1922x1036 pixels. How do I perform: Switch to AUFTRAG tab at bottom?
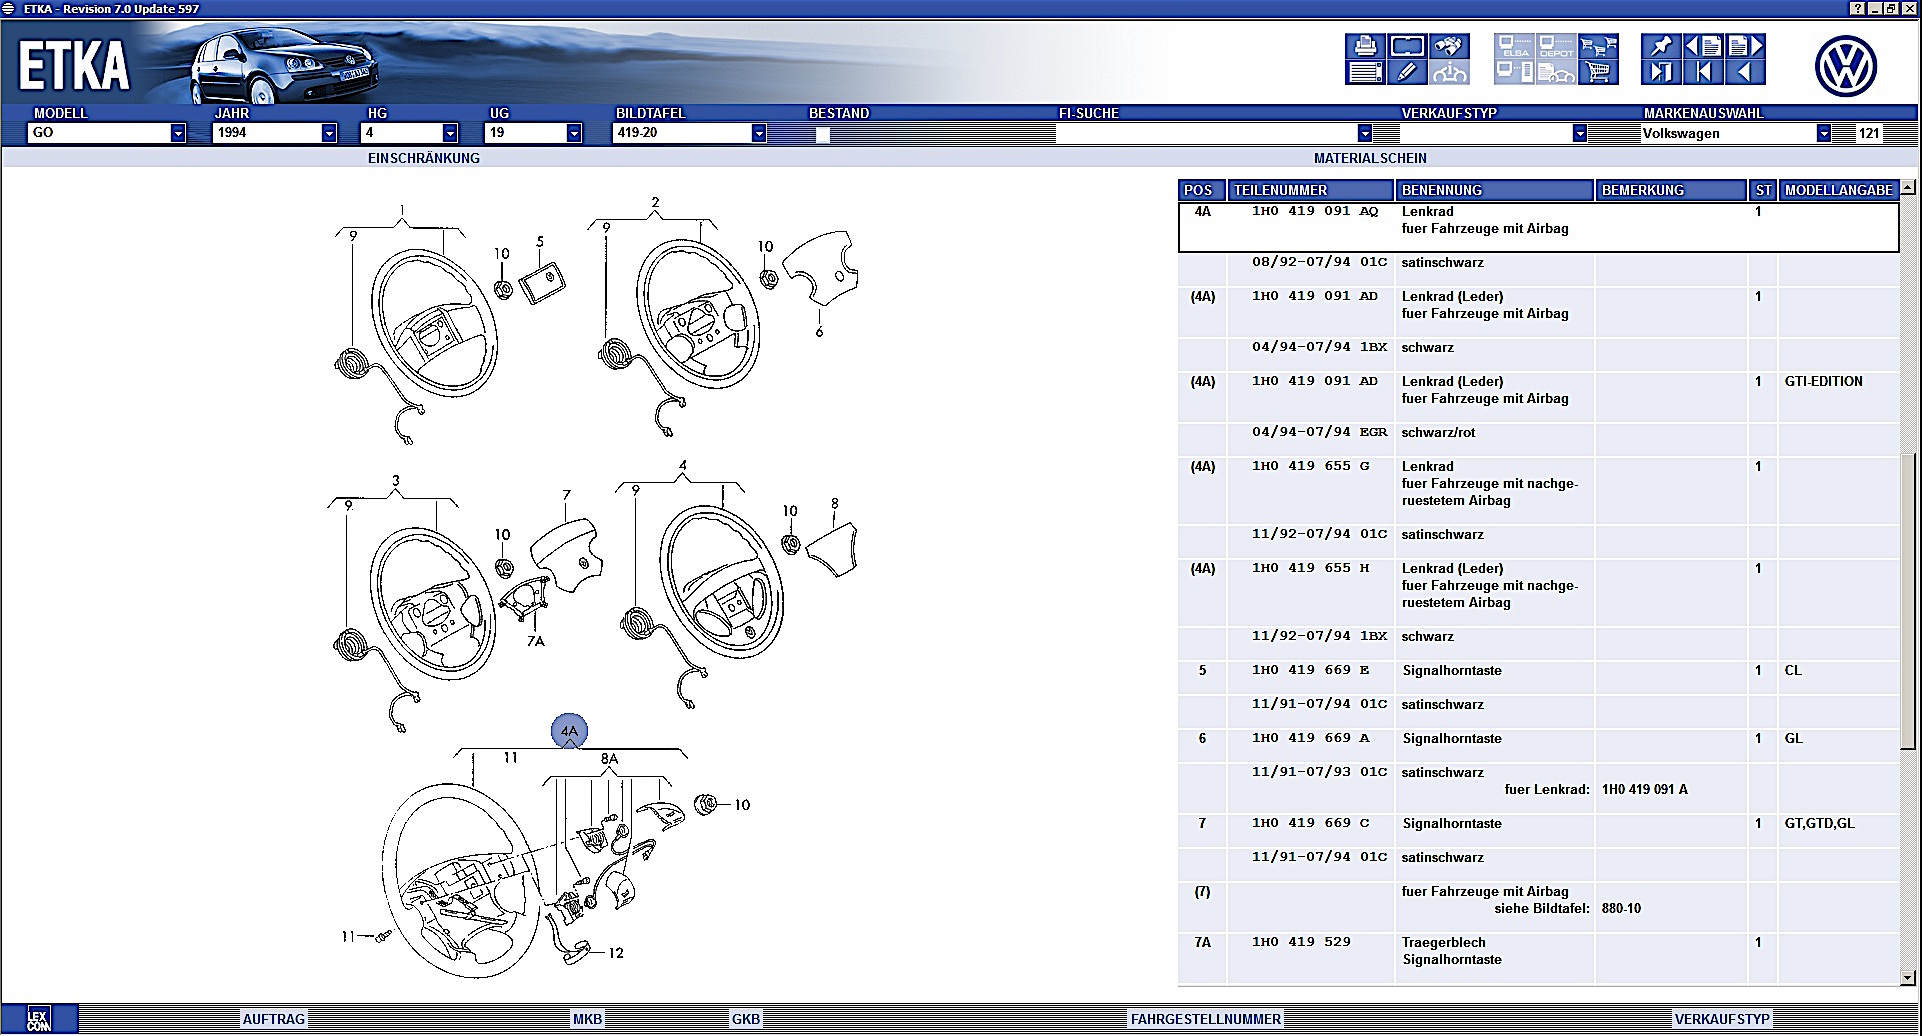click(274, 1019)
